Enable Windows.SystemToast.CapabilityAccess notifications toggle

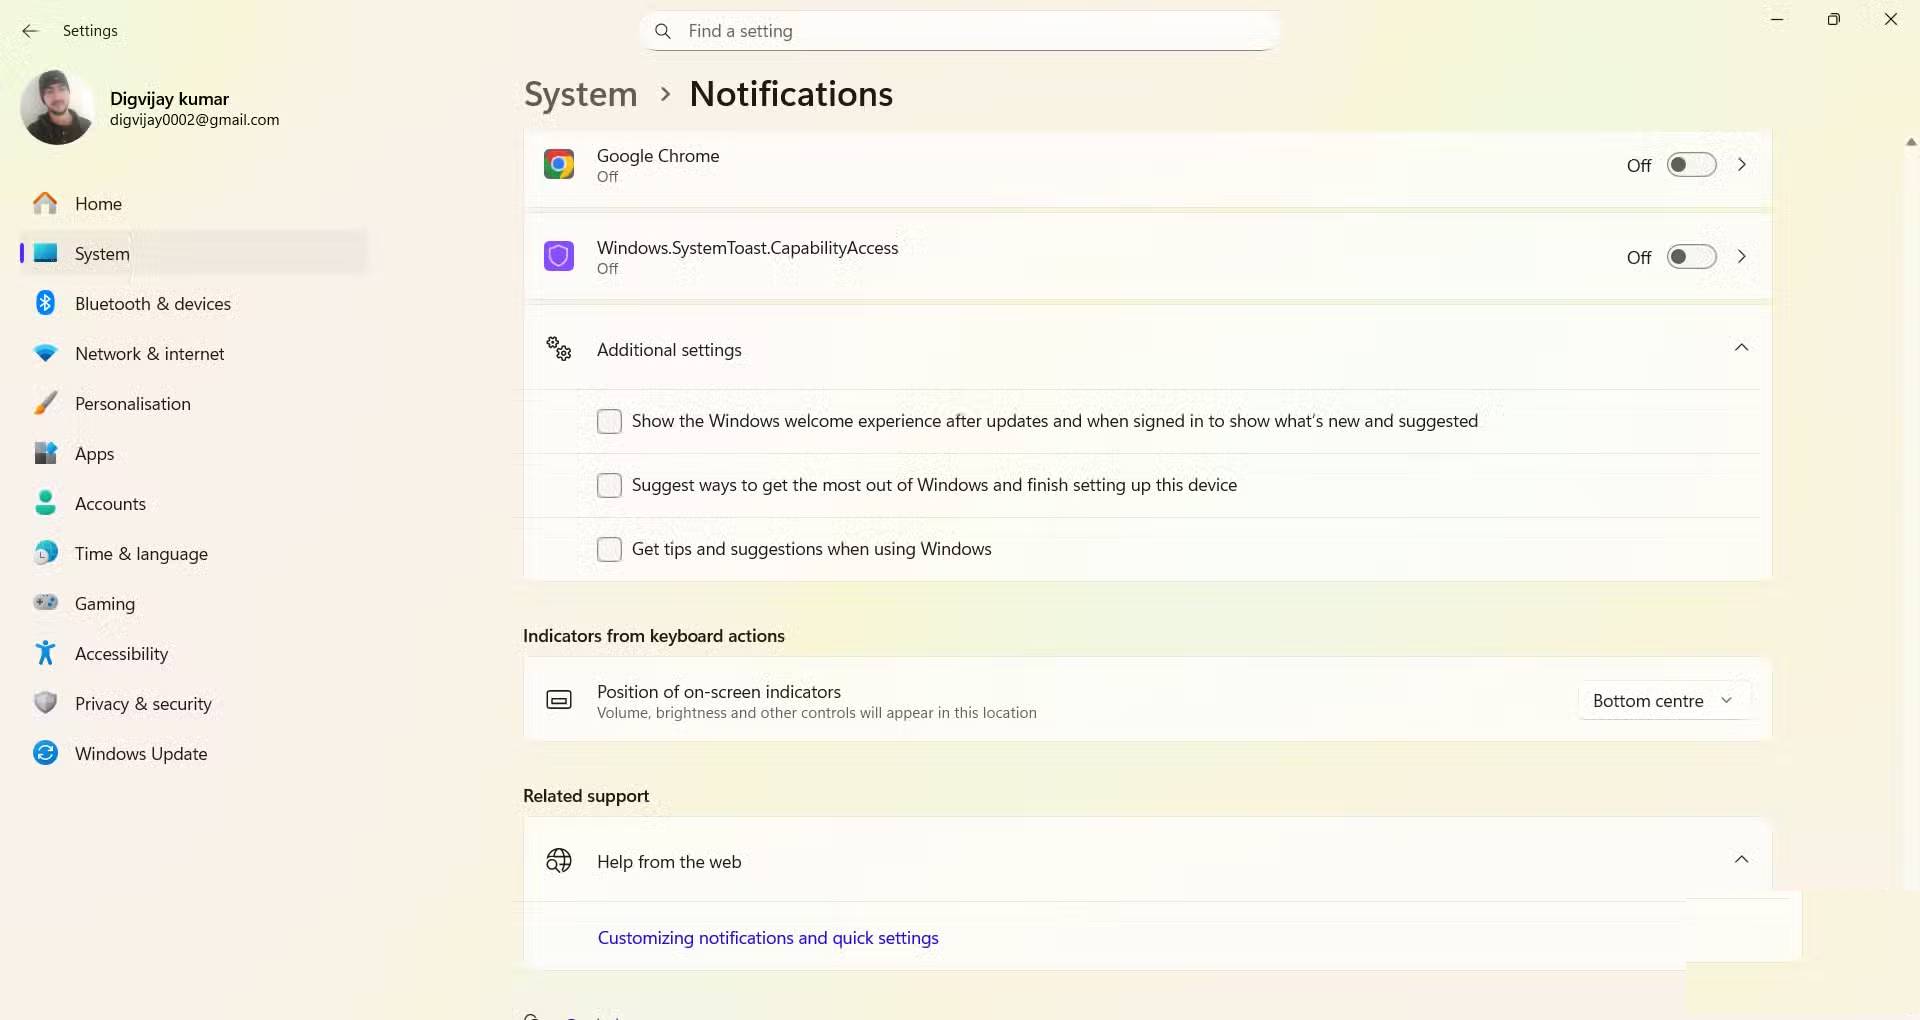tap(1691, 257)
